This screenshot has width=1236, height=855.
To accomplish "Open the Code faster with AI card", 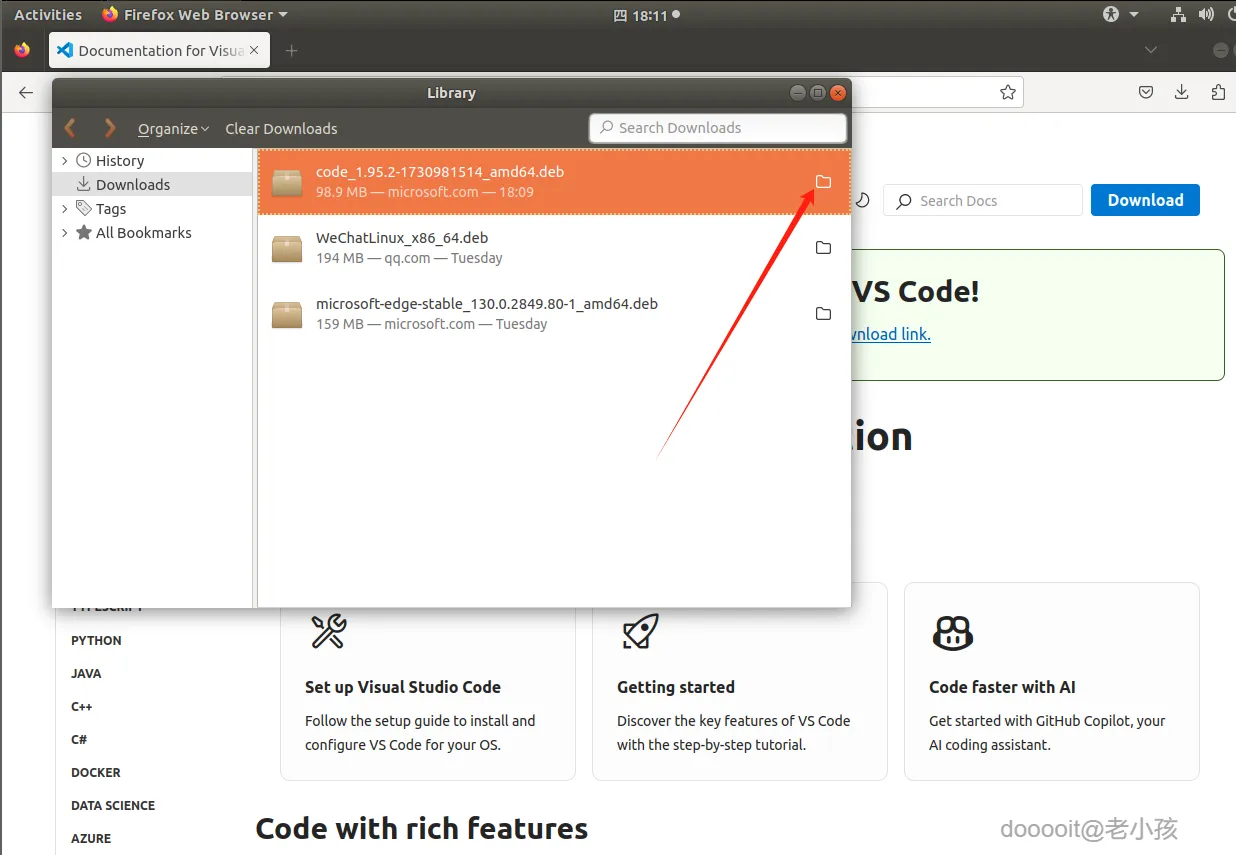I will click(1052, 681).
